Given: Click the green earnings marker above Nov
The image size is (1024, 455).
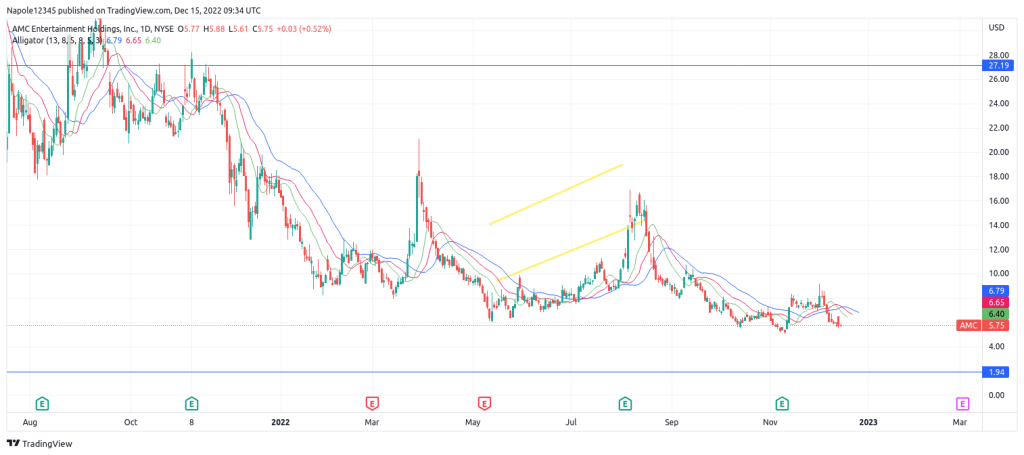Looking at the screenshot, I should (x=782, y=403).
